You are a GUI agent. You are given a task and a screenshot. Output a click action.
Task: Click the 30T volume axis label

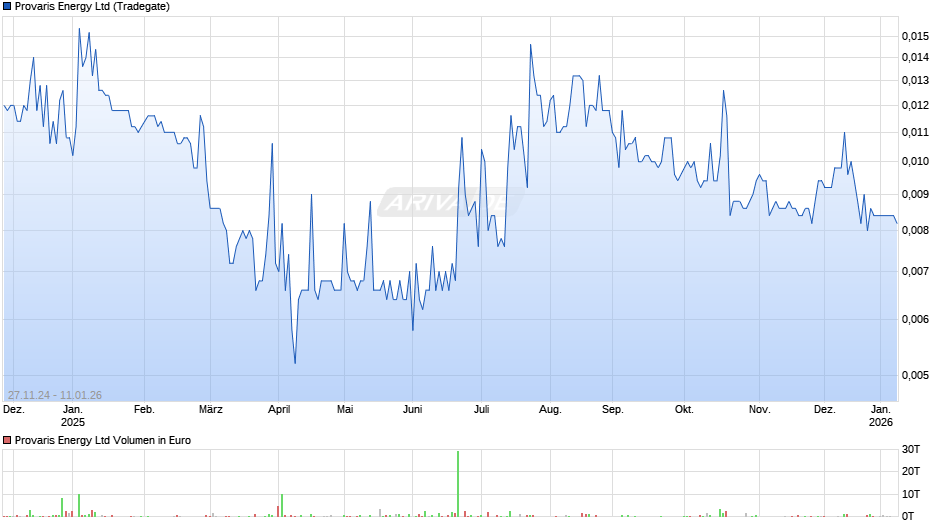pos(911,450)
